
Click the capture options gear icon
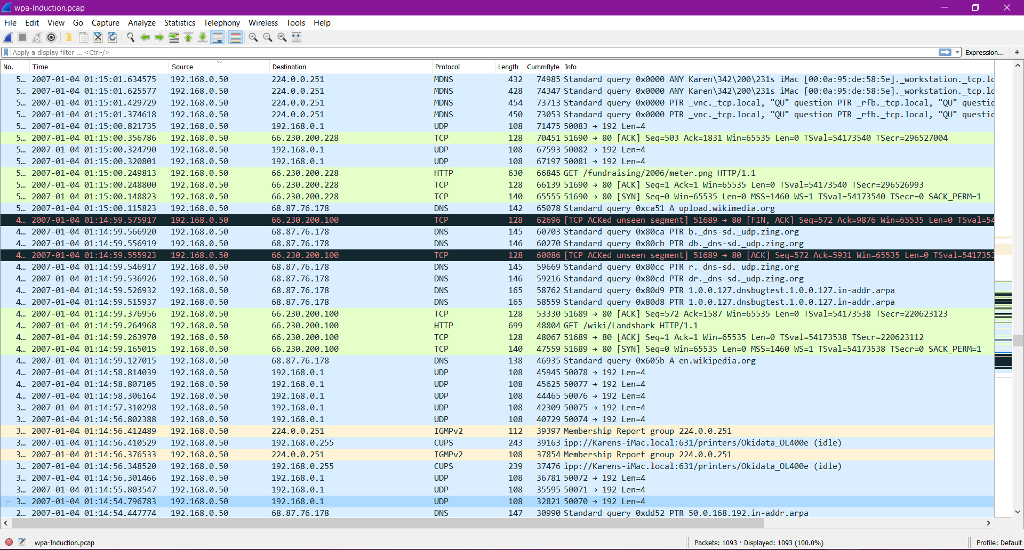click(x=51, y=37)
